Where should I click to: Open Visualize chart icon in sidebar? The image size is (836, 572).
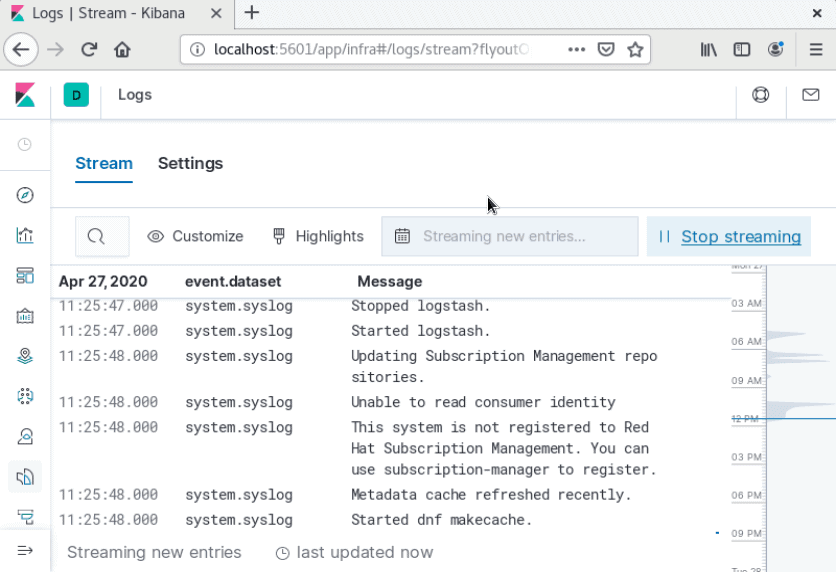tap(25, 235)
